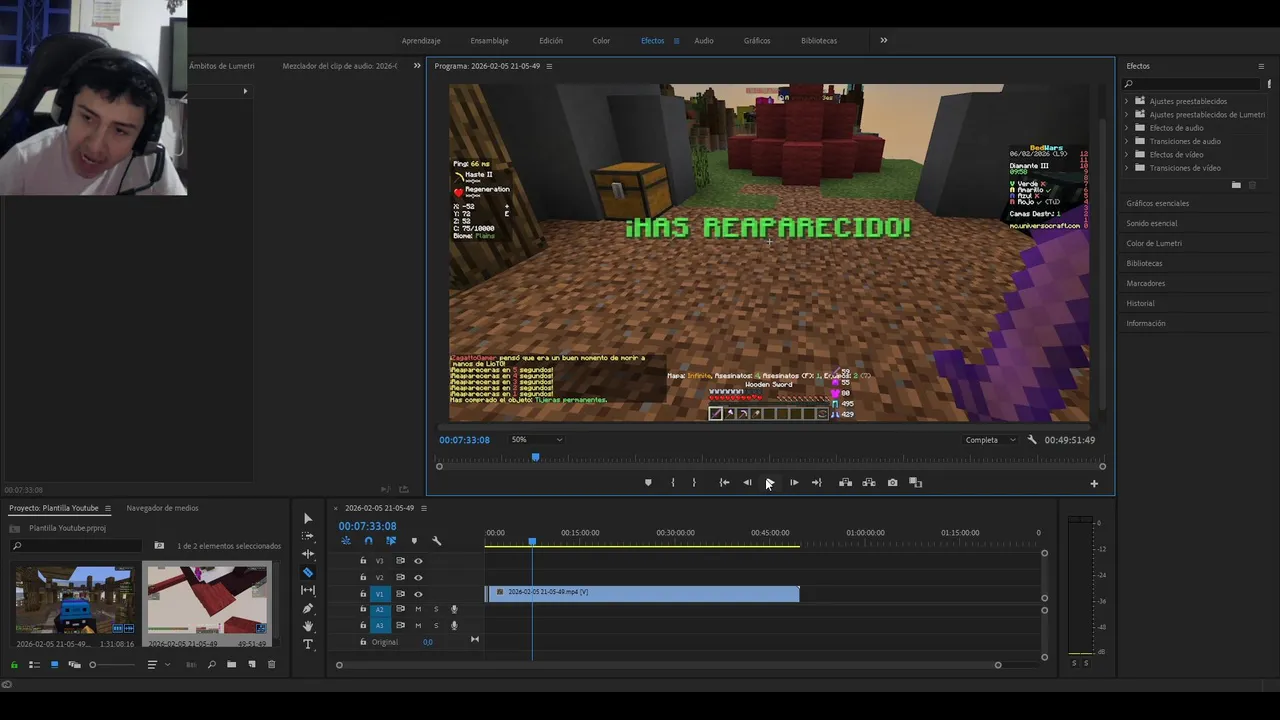Toggle Linked Selection in timeline
Image resolution: width=1280 pixels, height=720 pixels.
click(x=391, y=541)
